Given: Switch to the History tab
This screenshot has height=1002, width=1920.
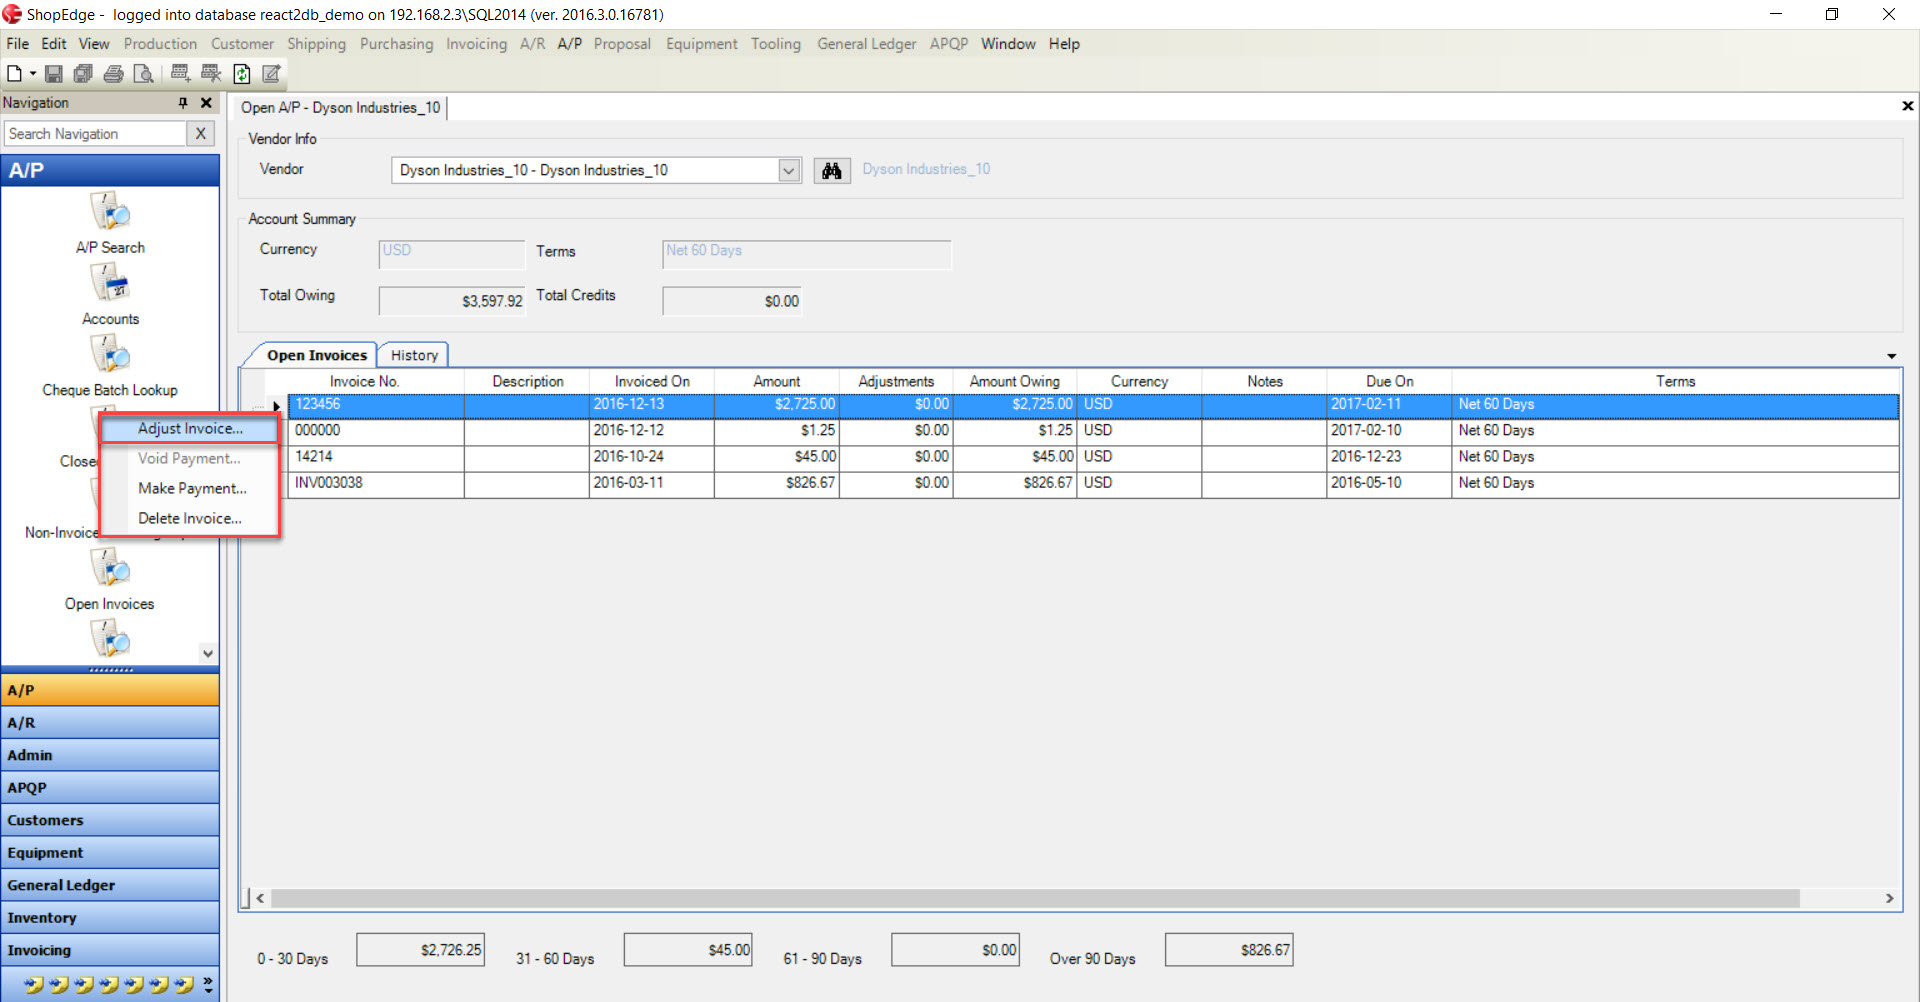Looking at the screenshot, I should tap(414, 355).
